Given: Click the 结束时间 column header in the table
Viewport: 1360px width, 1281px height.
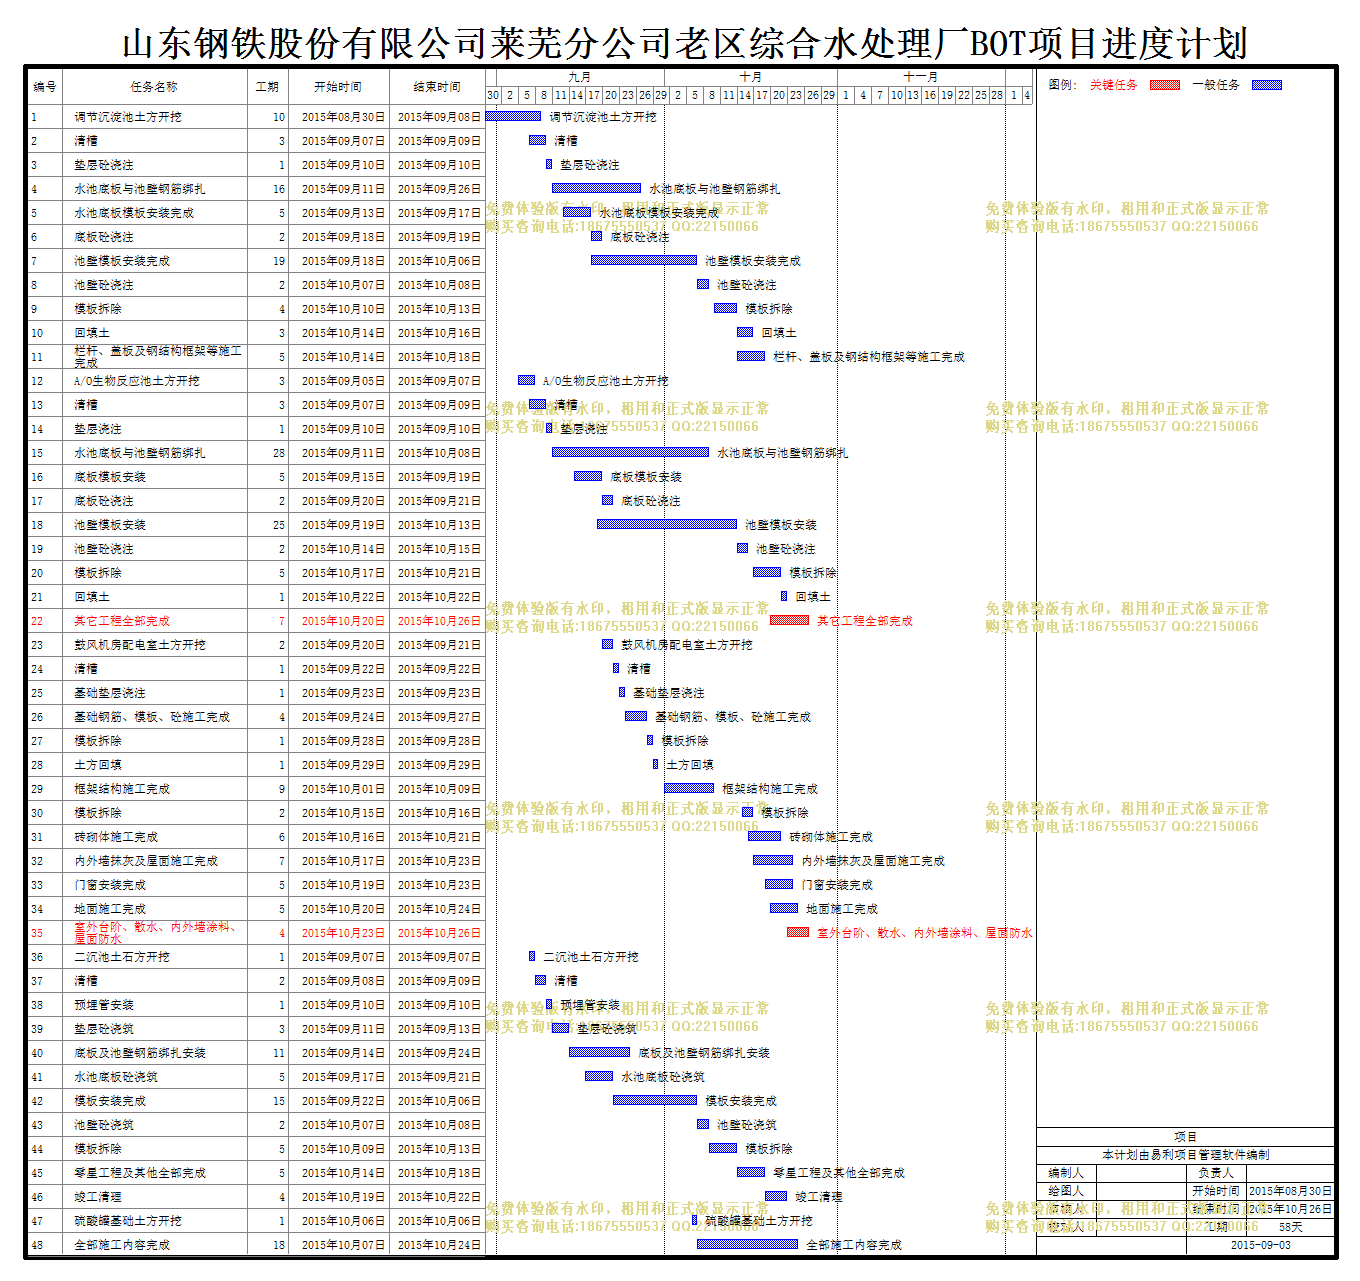Looking at the screenshot, I should click(437, 87).
